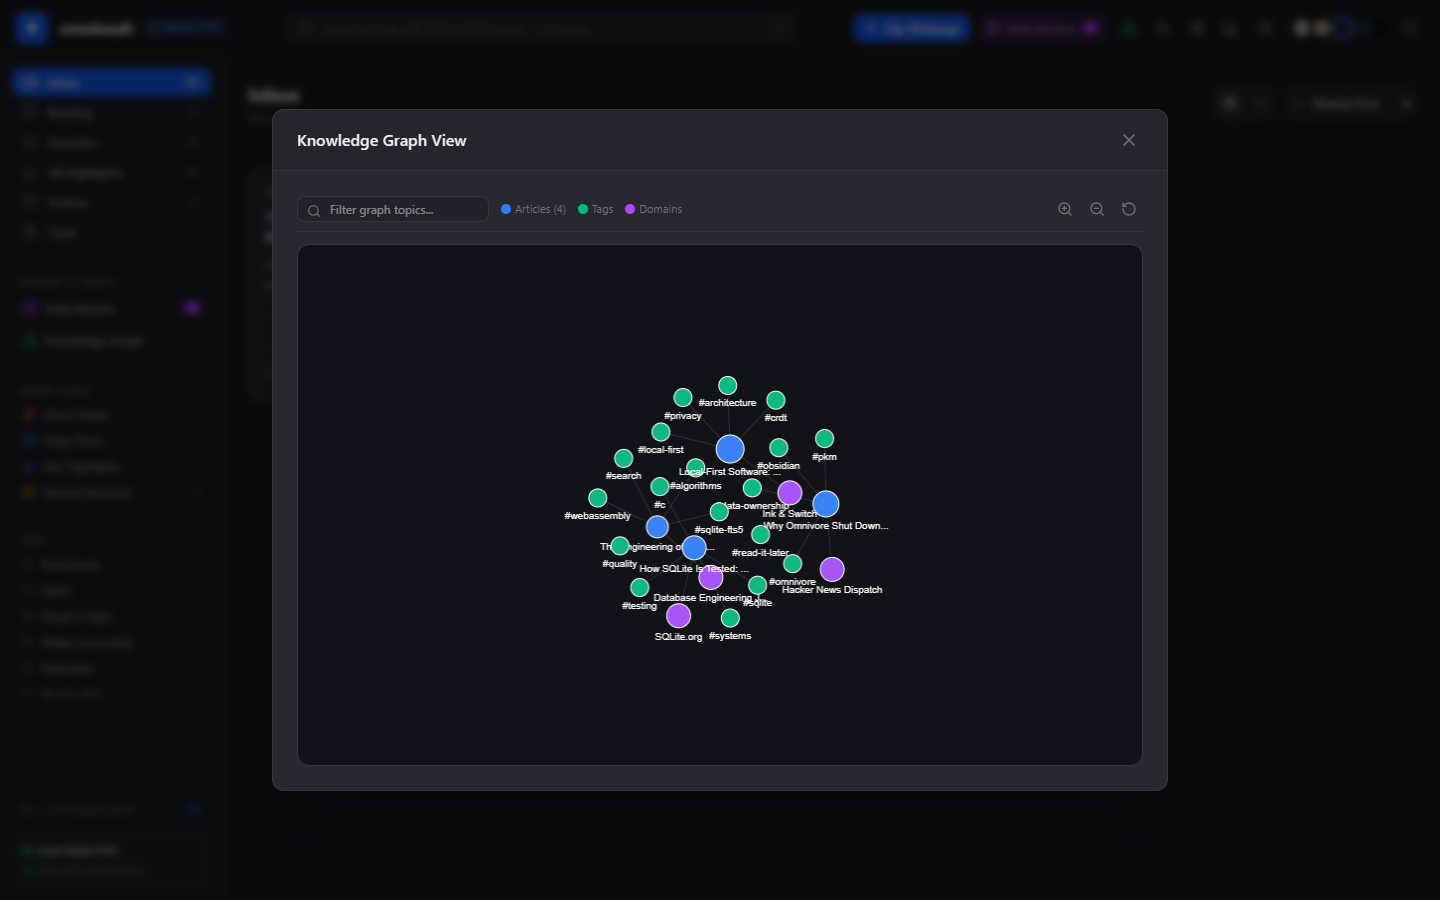Screen dimensions: 1440x900
Task: Click the #c tag node
Action: point(660,487)
